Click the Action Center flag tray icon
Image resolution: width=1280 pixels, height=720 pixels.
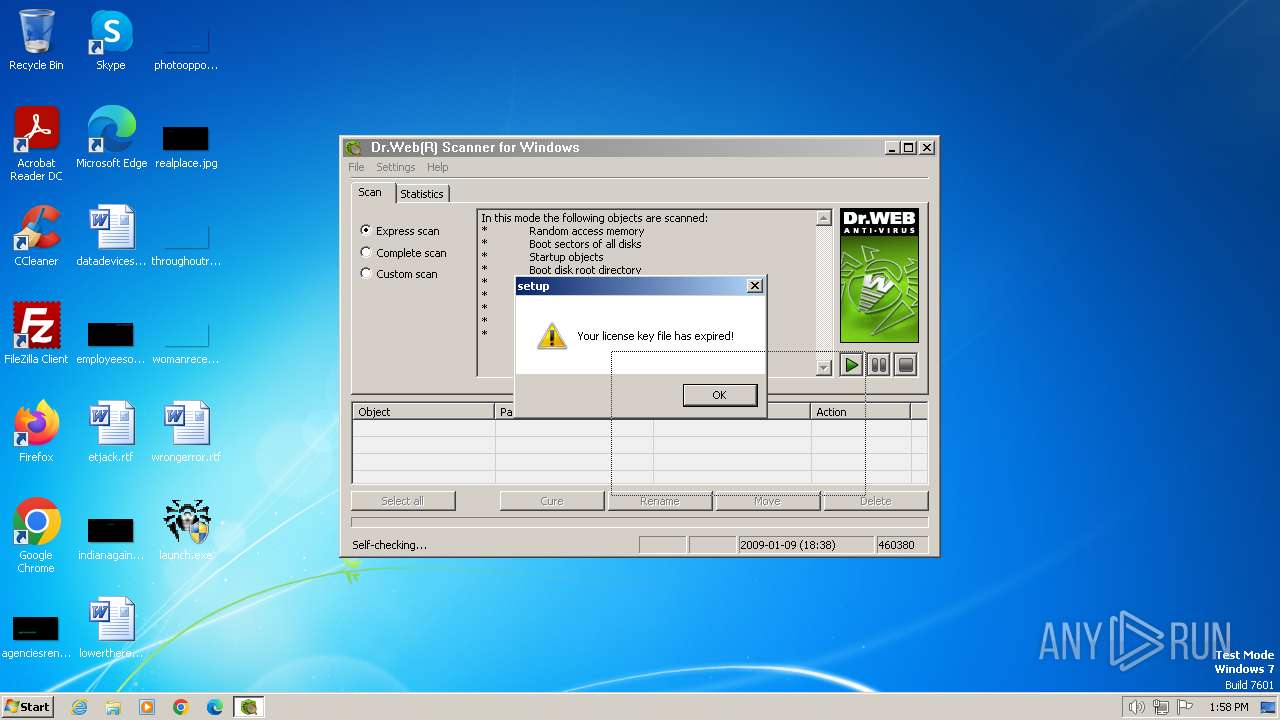[x=1185, y=707]
